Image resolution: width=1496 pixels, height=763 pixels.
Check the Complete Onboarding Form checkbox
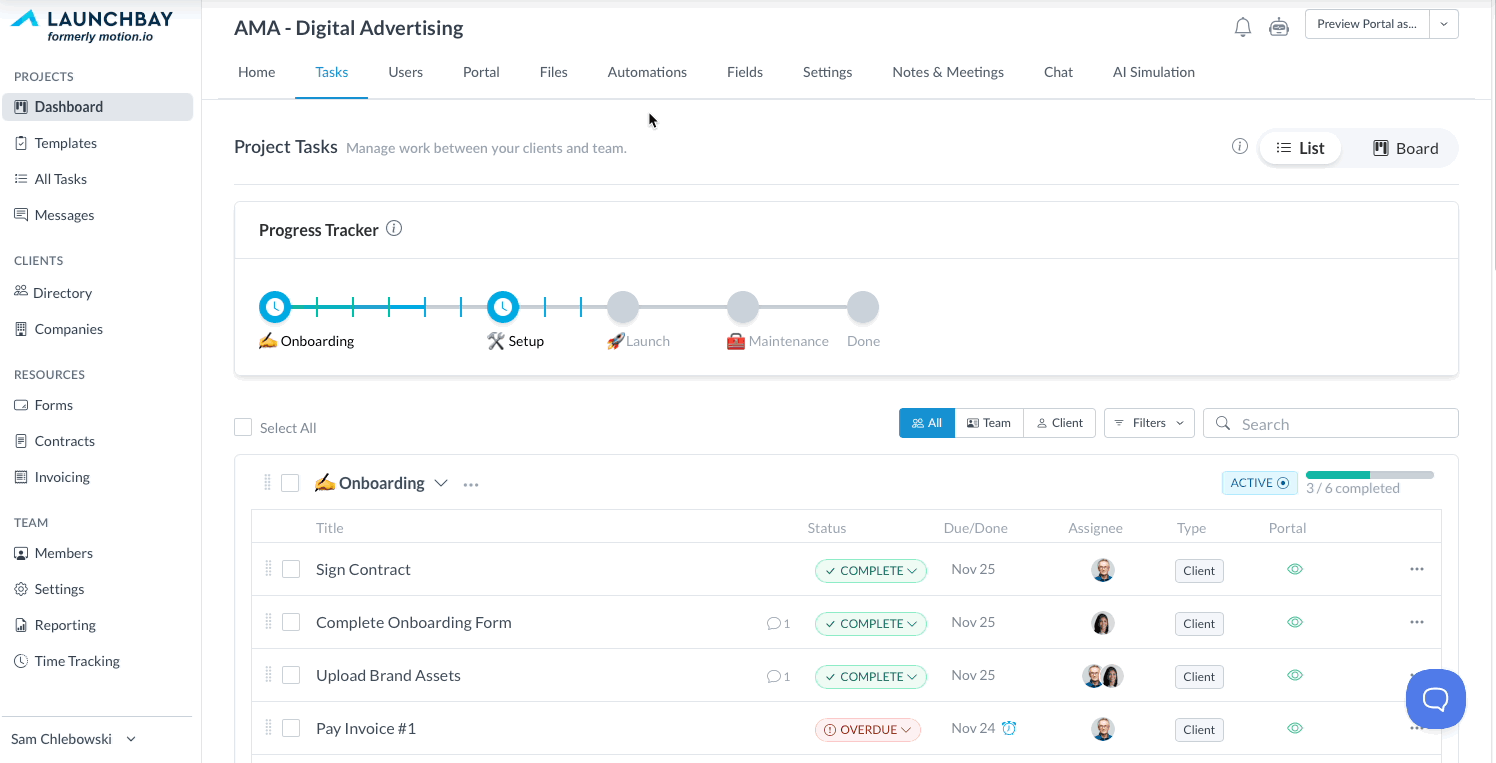(x=291, y=622)
